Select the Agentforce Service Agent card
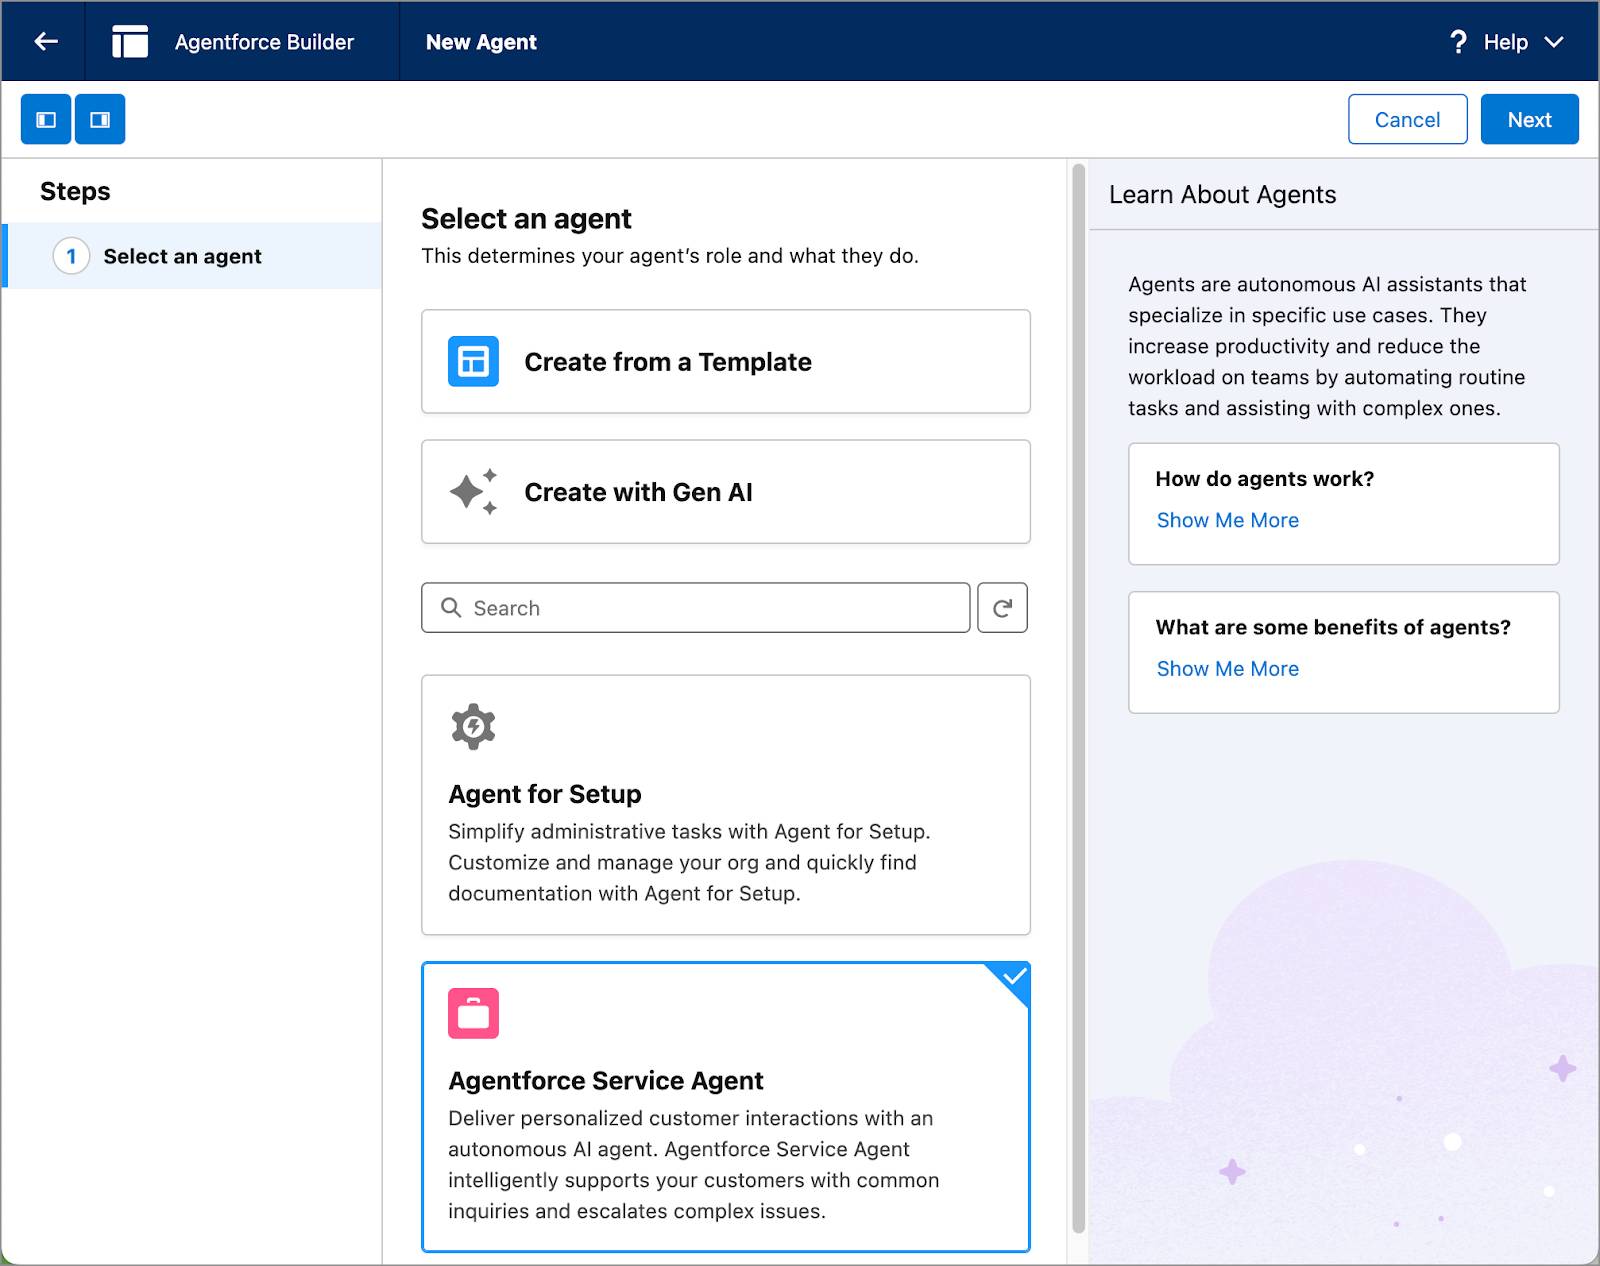The image size is (1600, 1266). pyautogui.click(x=726, y=1107)
